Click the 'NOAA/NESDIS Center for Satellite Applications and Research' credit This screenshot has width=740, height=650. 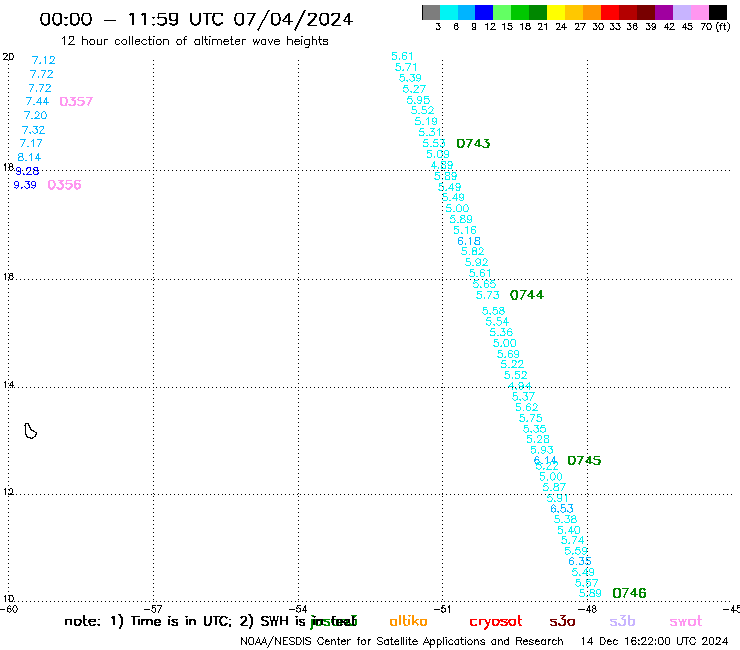coord(402,642)
